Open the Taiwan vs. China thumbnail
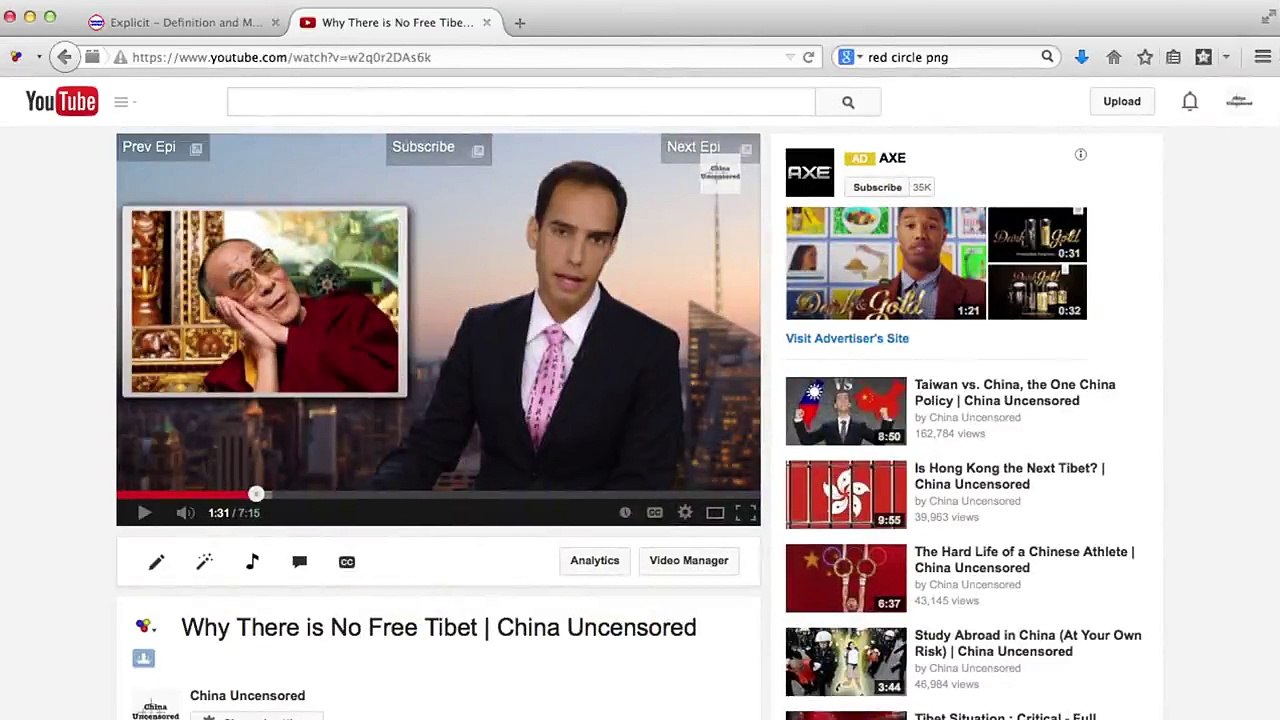 (846, 411)
